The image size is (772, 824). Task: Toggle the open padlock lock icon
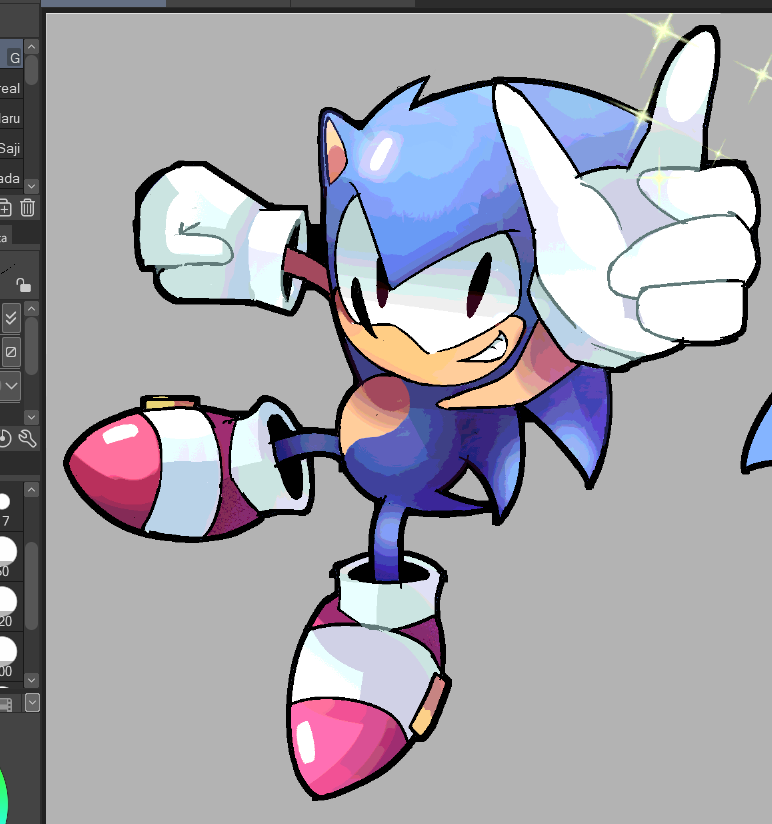(24, 285)
